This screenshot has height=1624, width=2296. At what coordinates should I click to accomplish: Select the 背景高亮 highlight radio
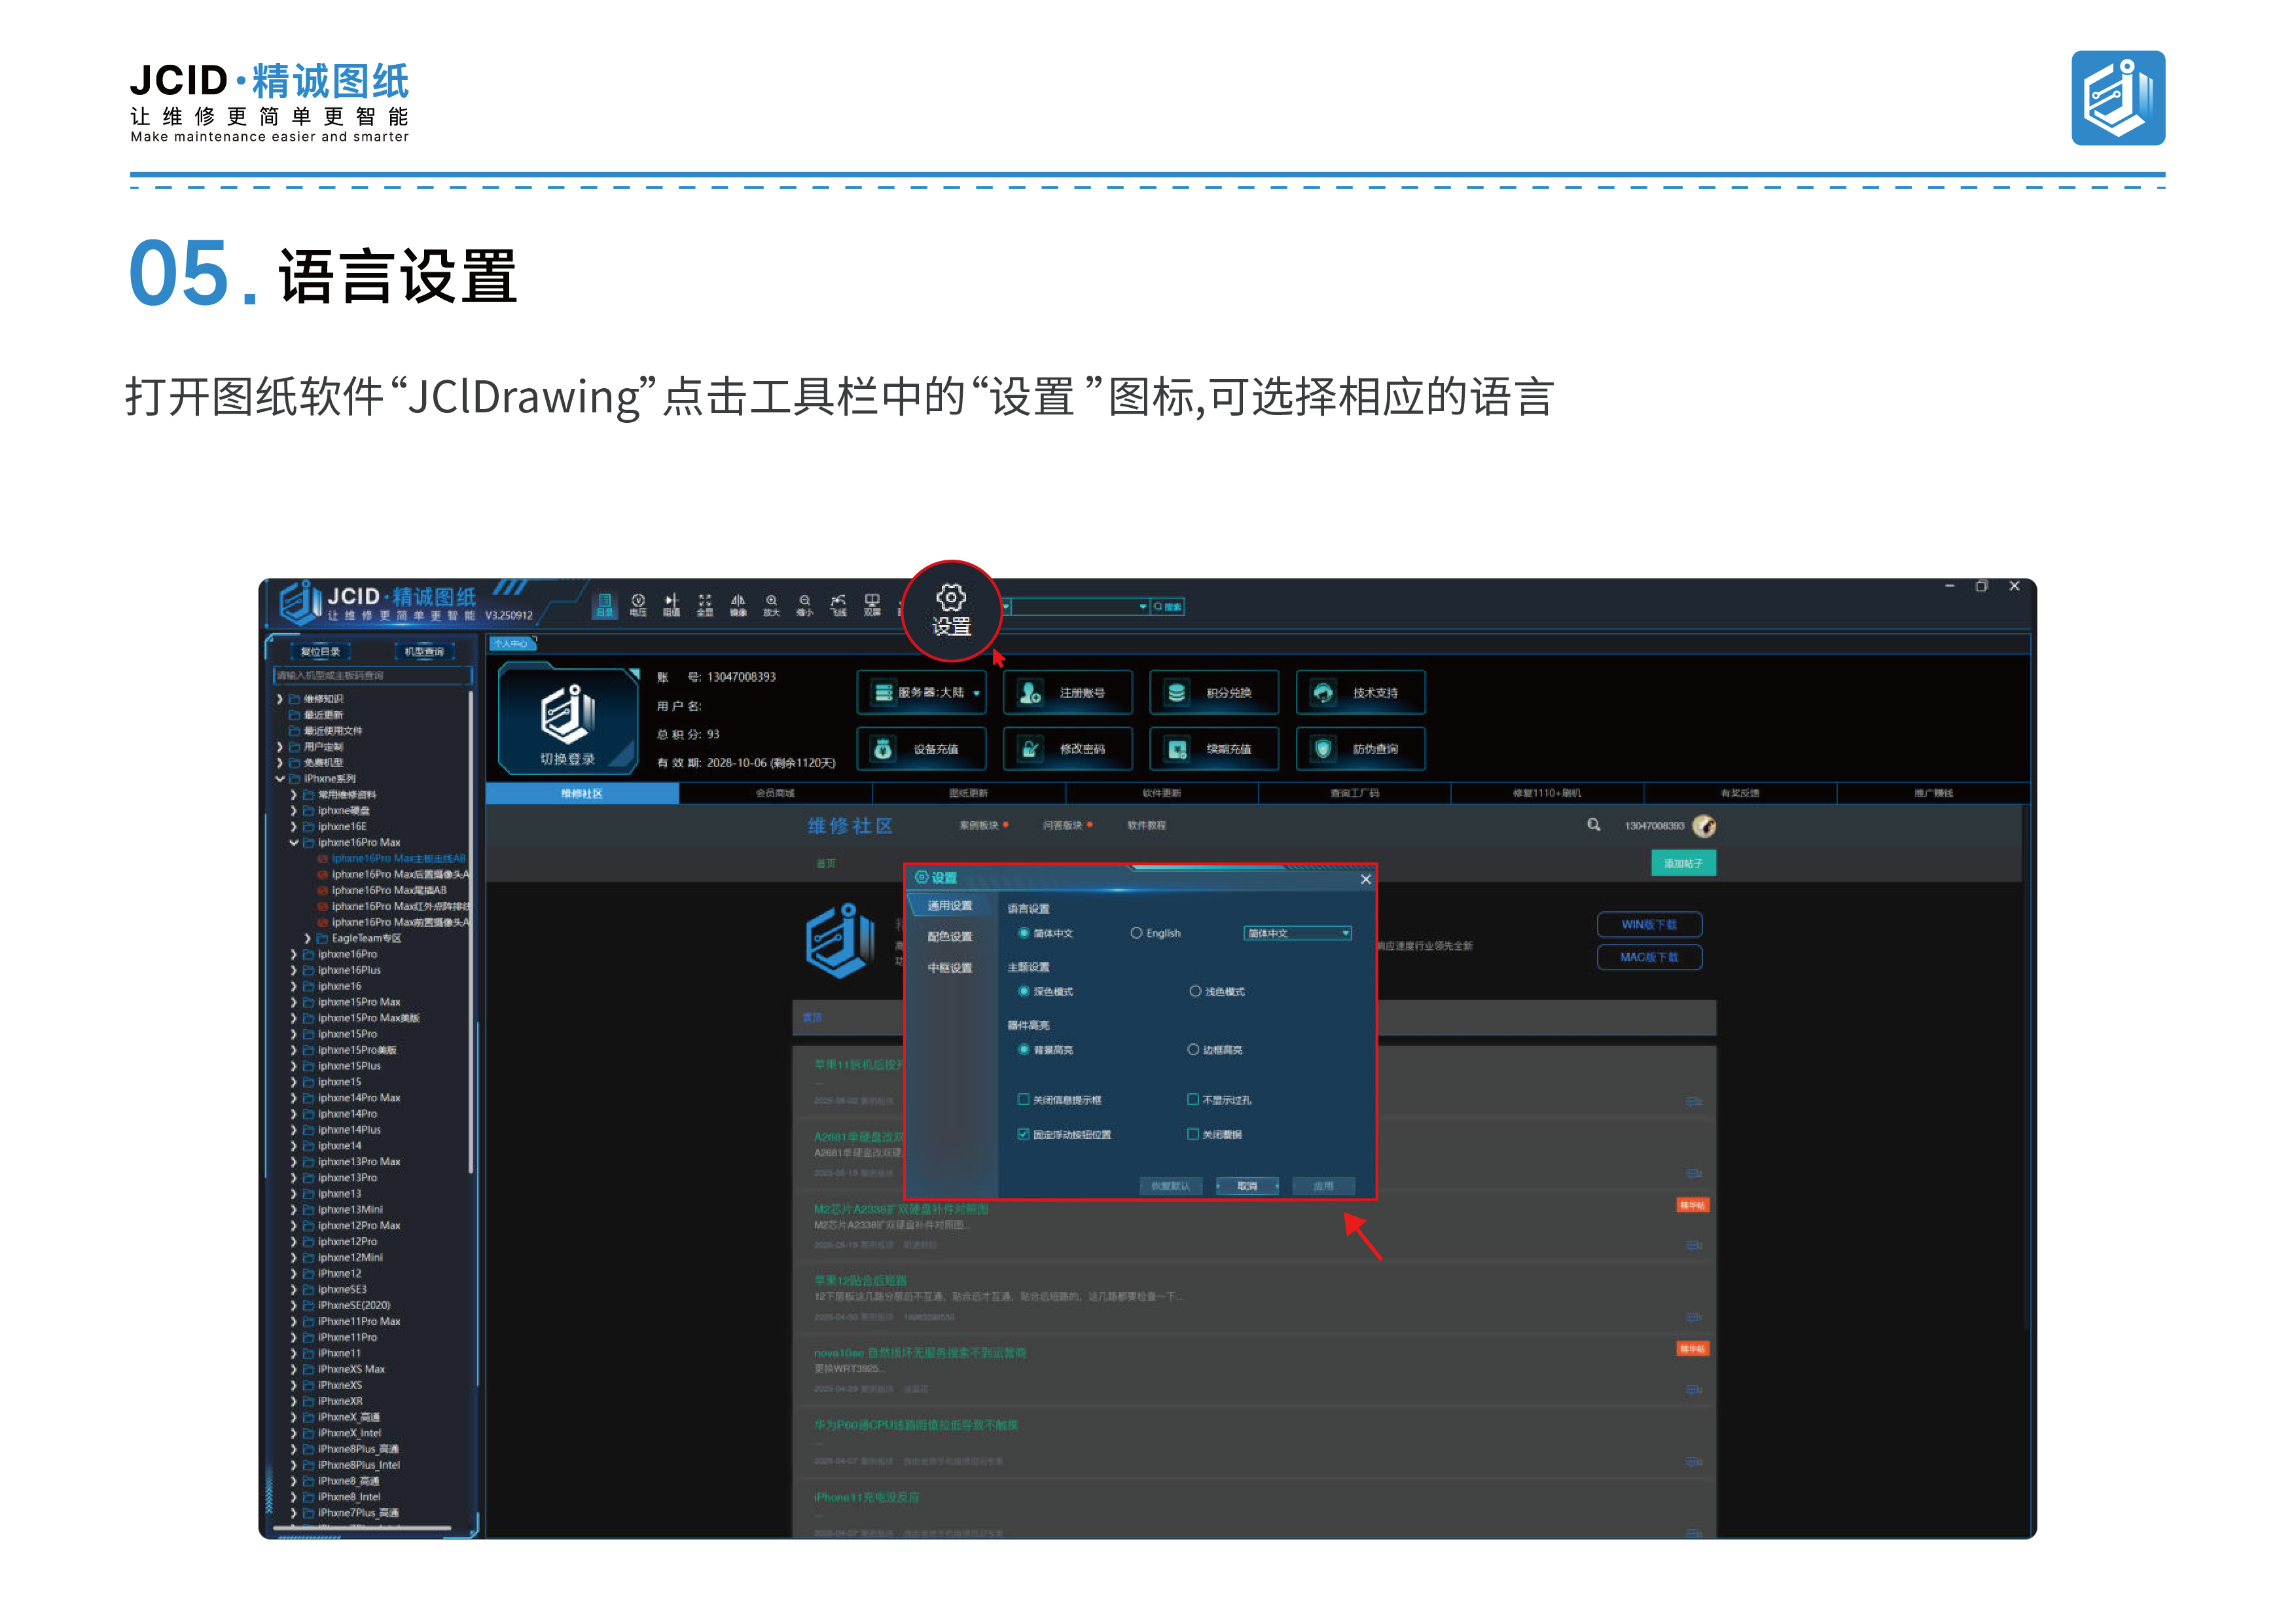(1023, 1049)
